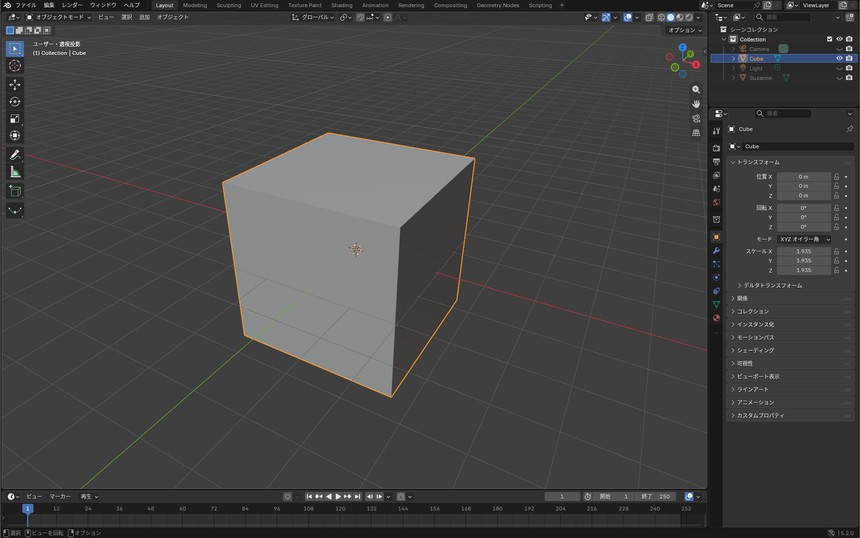This screenshot has height=538, width=860.
Task: Toggle Collection exclude checkbox in outliner
Action: pos(829,39)
